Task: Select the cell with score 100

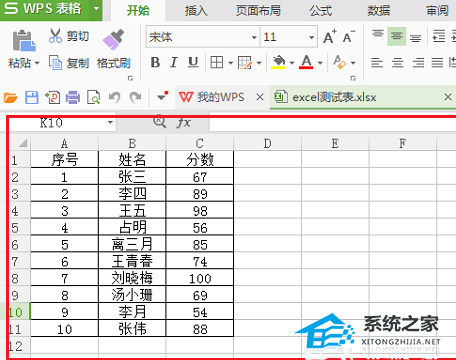Action: [200, 278]
